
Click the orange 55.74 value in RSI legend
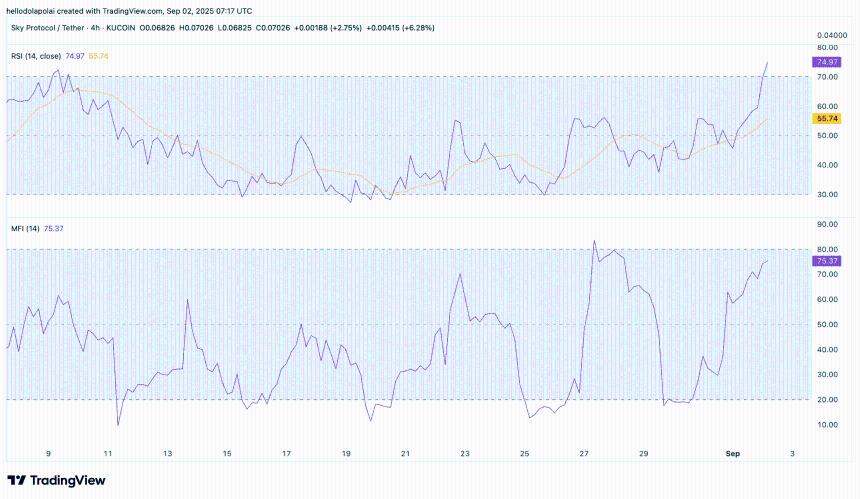[x=98, y=56]
